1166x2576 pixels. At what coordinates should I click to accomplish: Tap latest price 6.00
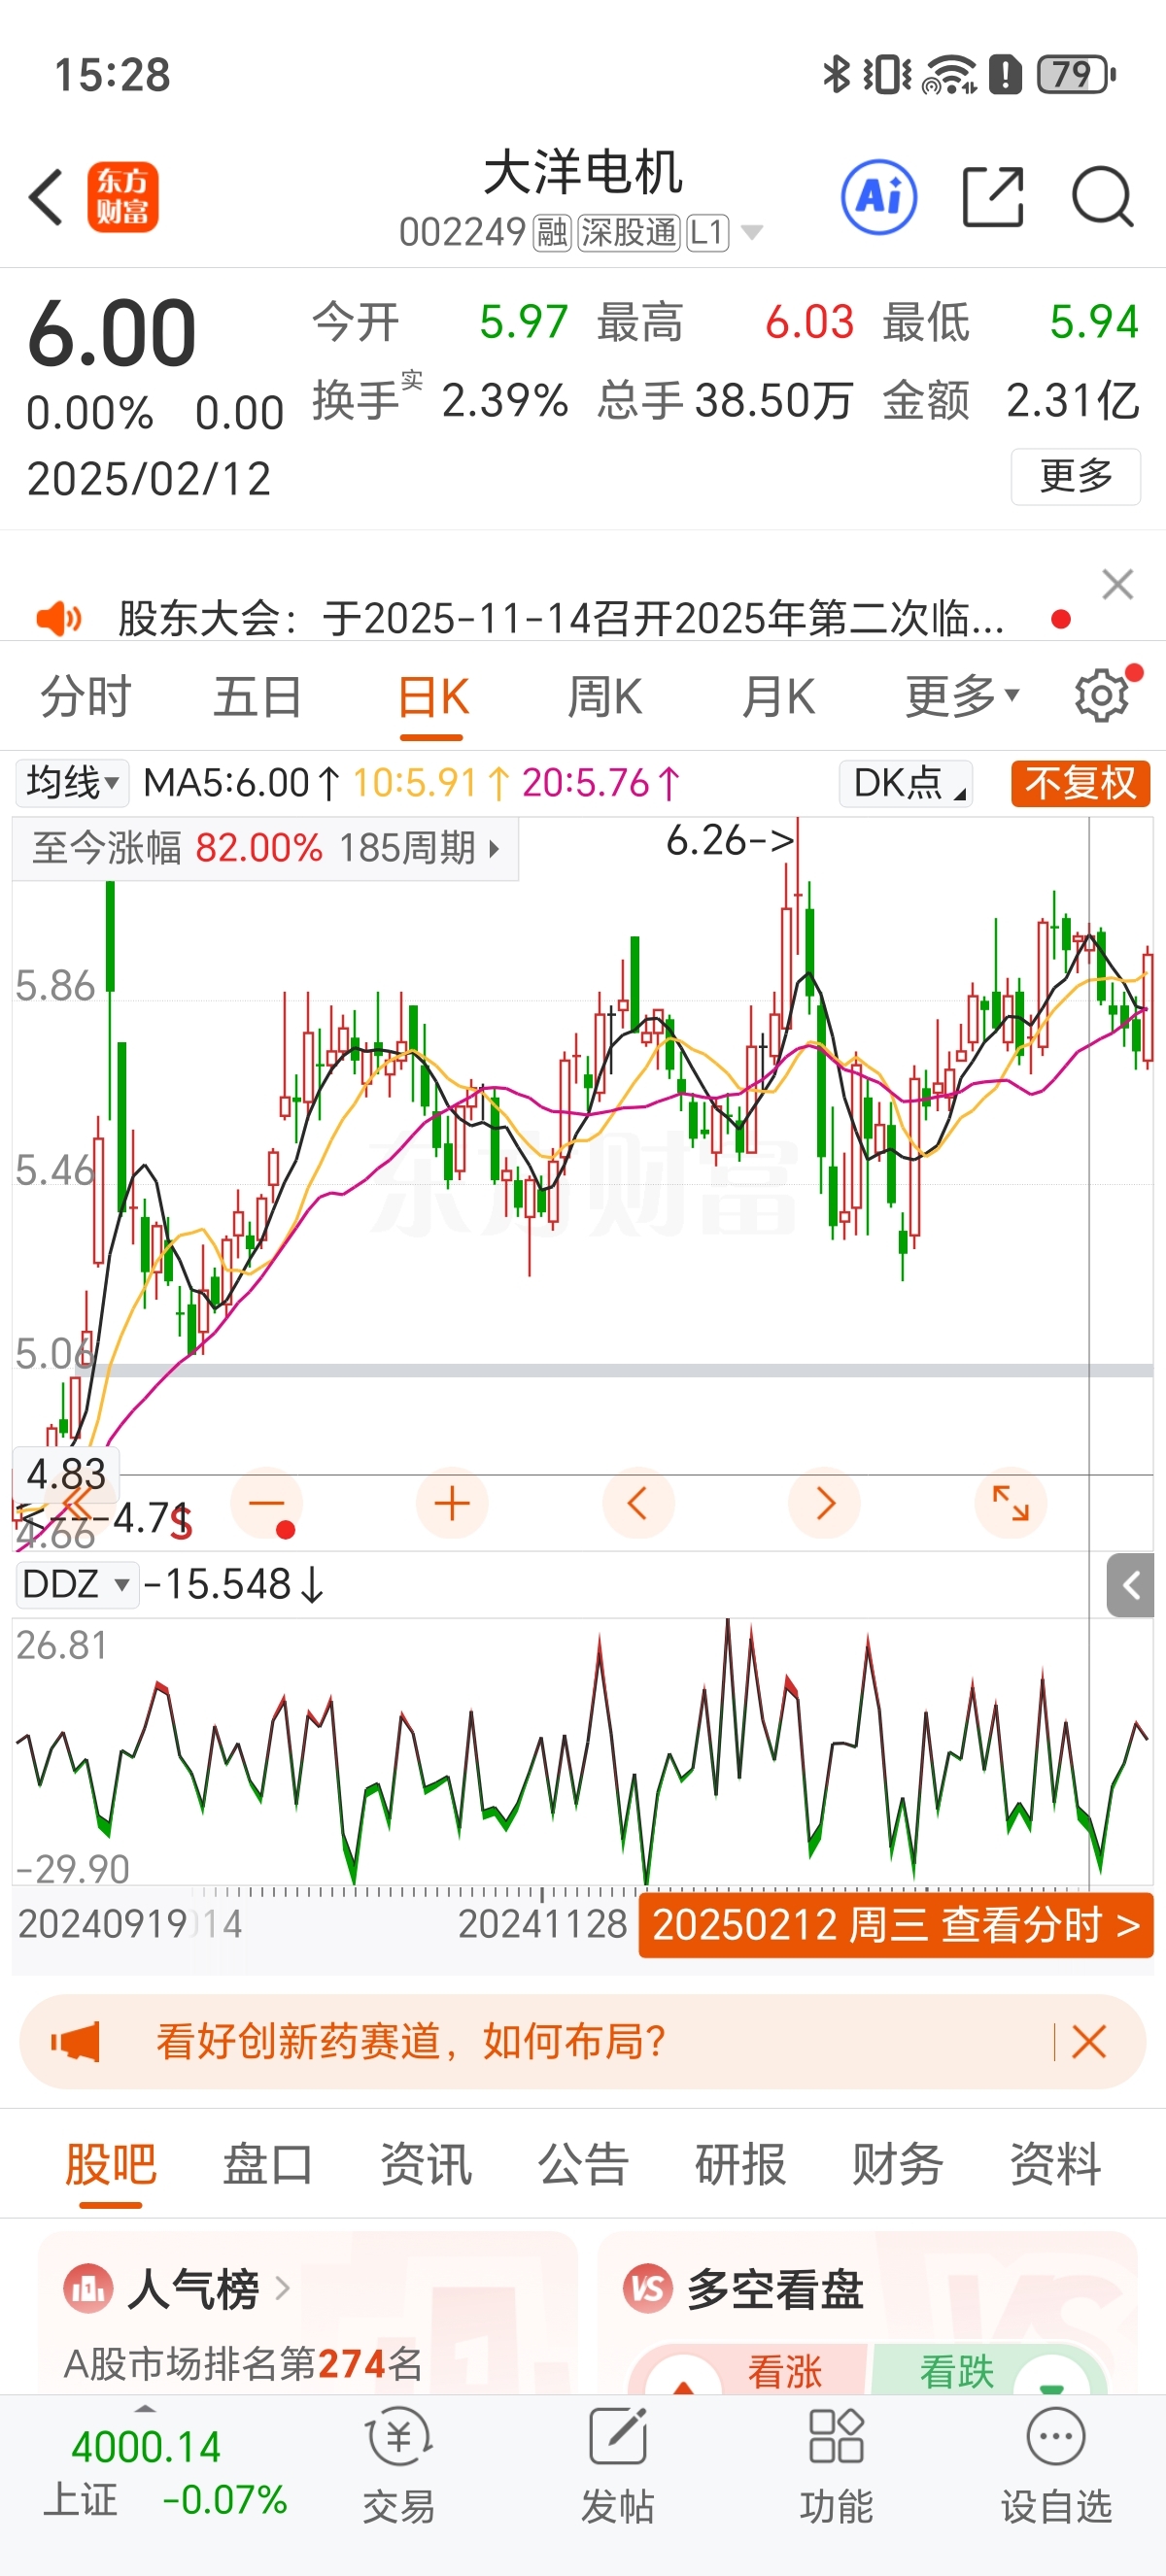coord(112,333)
